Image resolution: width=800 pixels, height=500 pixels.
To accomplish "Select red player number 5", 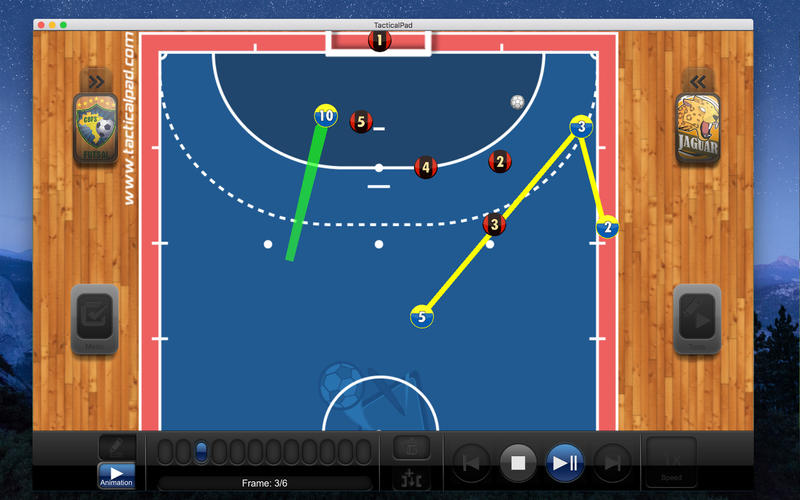I will coord(361,121).
